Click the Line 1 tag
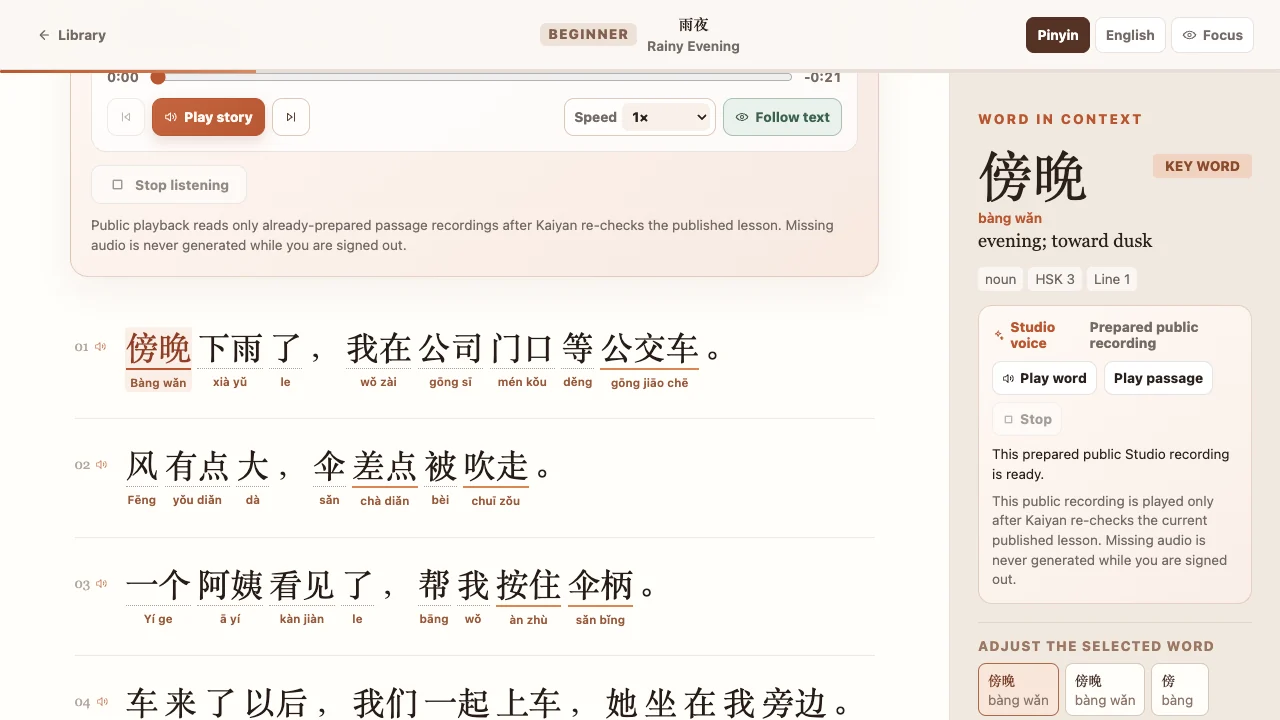Viewport: 1280px width, 720px height. [1112, 279]
